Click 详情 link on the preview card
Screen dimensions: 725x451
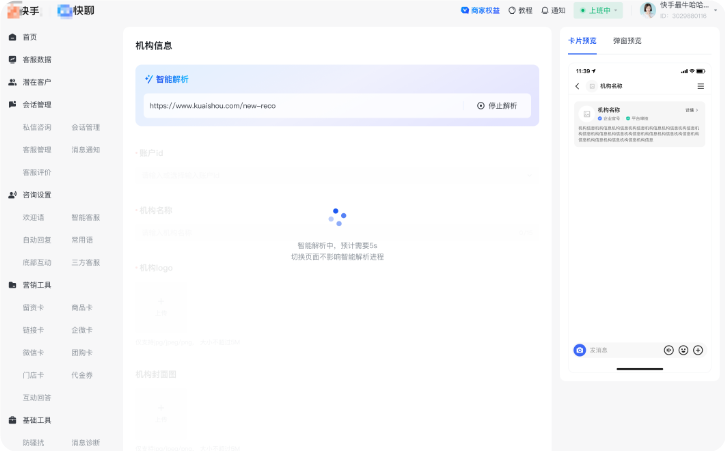(x=691, y=110)
